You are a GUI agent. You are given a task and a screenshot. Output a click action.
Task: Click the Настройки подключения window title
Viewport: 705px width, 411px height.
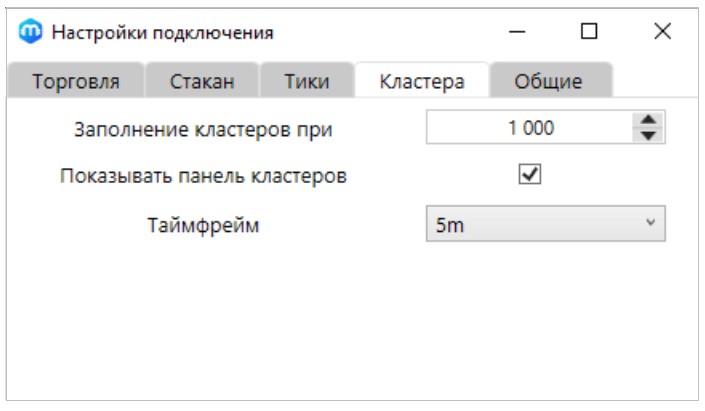[162, 33]
